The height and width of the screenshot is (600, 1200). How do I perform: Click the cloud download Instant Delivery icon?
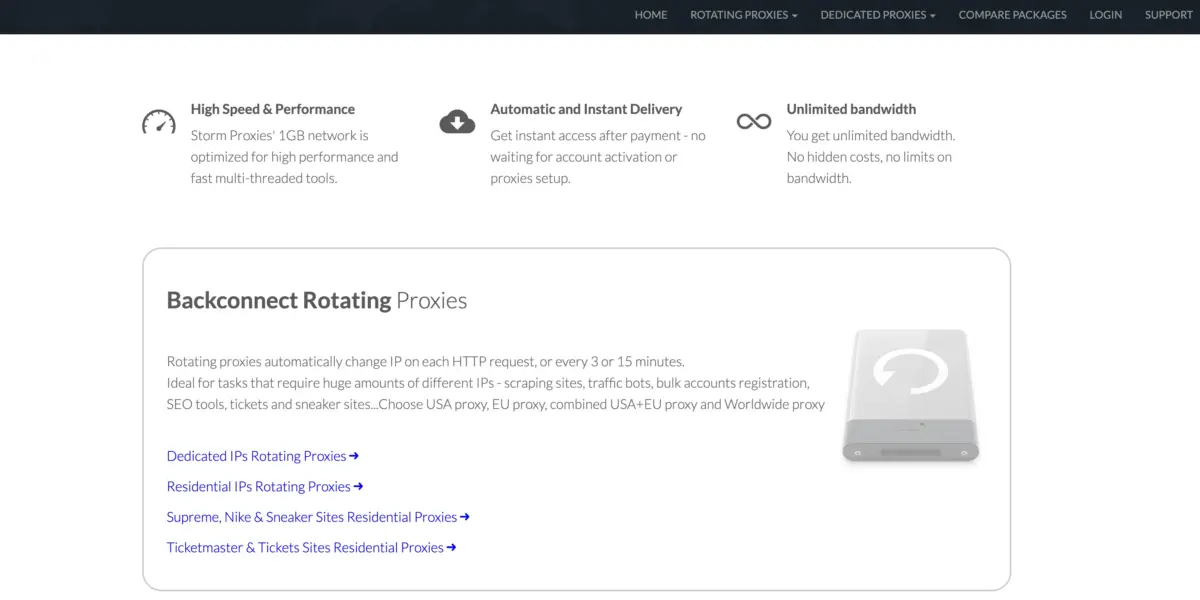coord(457,122)
